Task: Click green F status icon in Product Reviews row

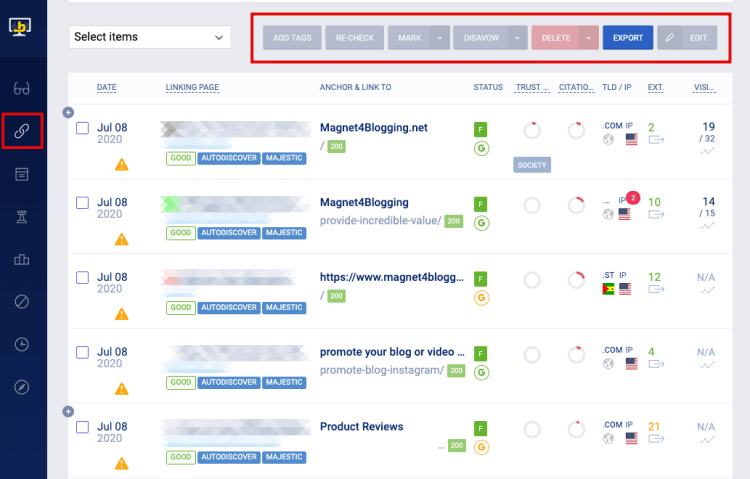Action: click(480, 428)
